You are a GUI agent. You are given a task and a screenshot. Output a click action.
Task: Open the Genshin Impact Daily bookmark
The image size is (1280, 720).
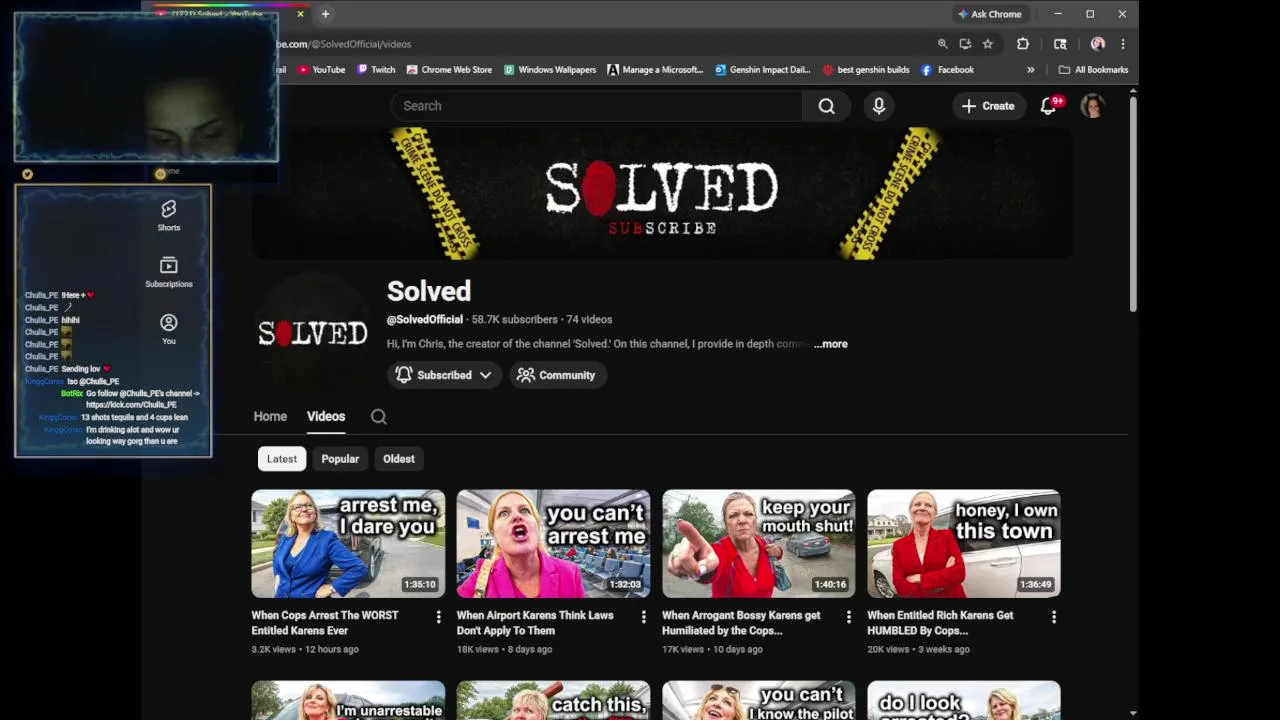[763, 70]
